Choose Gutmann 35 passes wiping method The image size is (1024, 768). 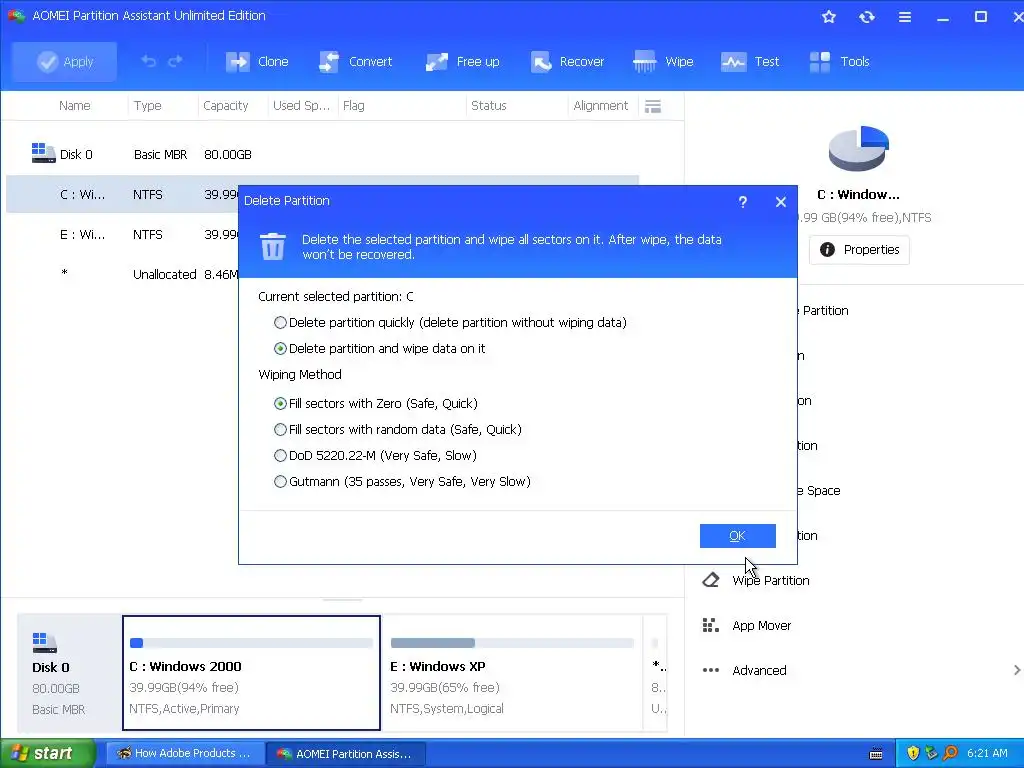tap(402, 482)
